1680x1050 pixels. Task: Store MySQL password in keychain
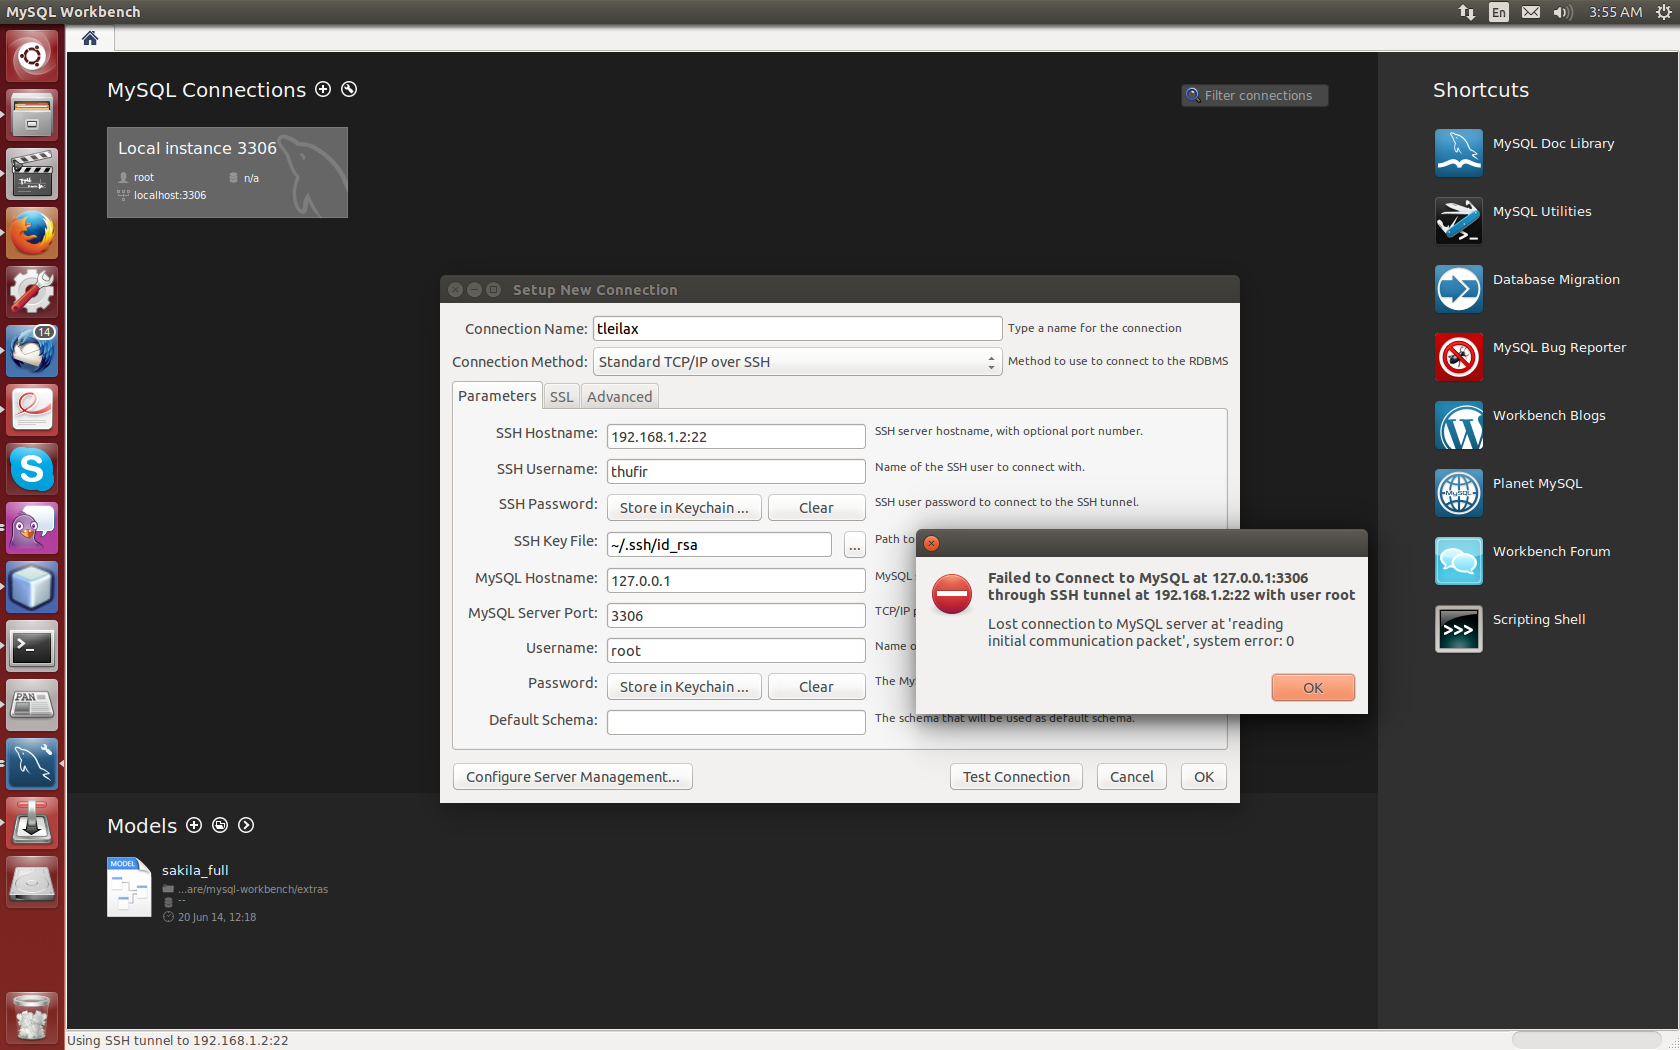(x=684, y=687)
